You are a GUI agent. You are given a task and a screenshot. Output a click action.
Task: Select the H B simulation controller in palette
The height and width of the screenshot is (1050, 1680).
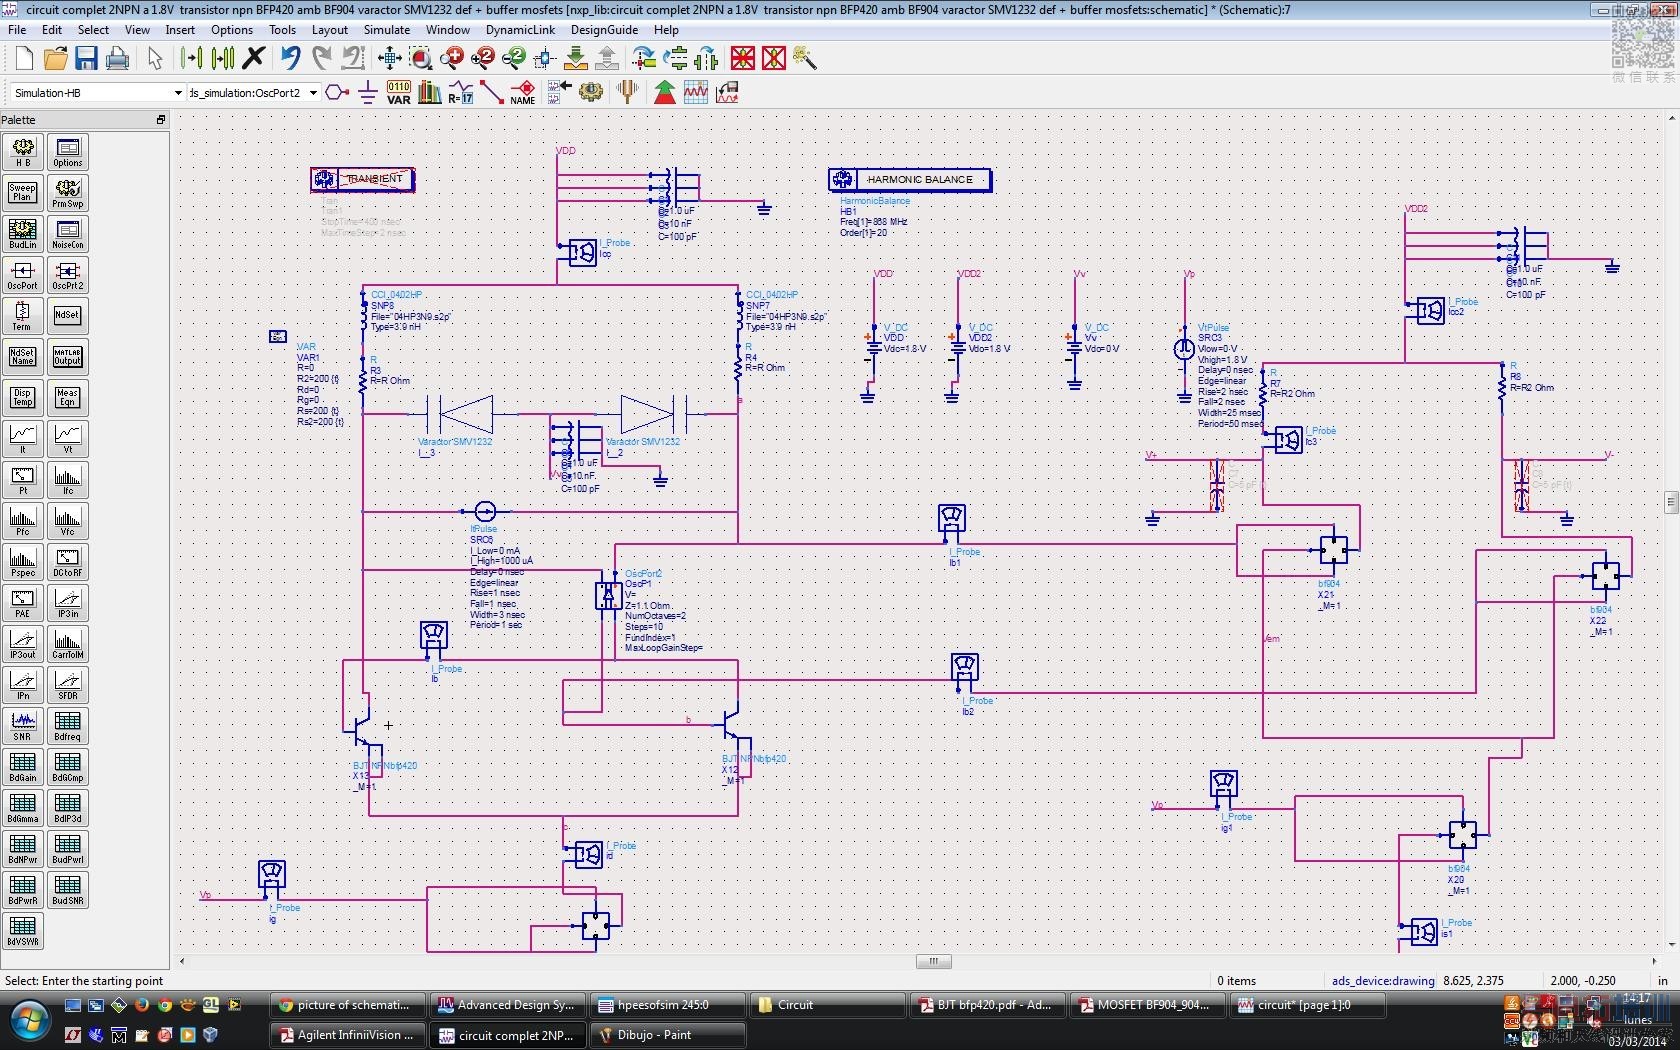(x=22, y=152)
